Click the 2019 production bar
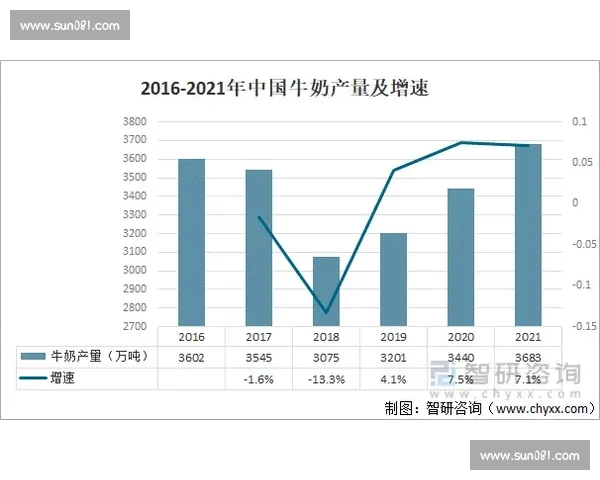The width and height of the screenshot is (600, 480). [393, 279]
